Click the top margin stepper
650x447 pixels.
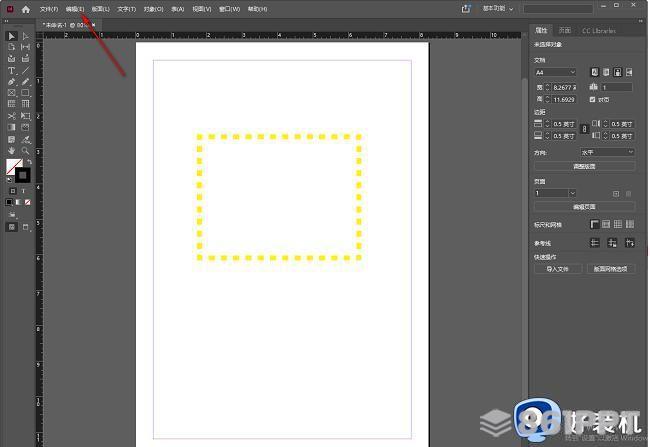pyautogui.click(x=548, y=124)
